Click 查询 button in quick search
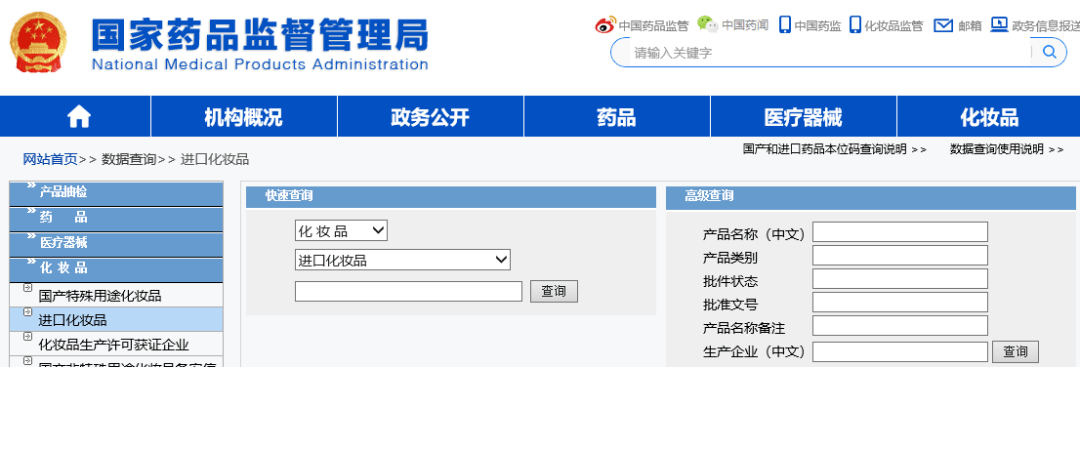The width and height of the screenshot is (1080, 449). pos(554,291)
